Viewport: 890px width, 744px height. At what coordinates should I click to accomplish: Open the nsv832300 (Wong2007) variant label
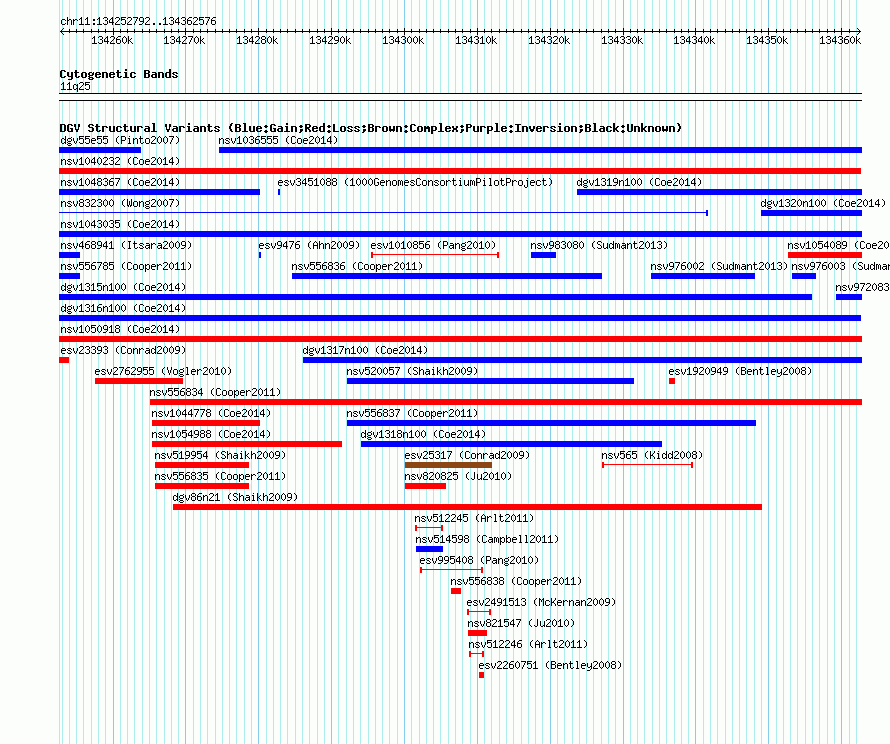click(120, 203)
